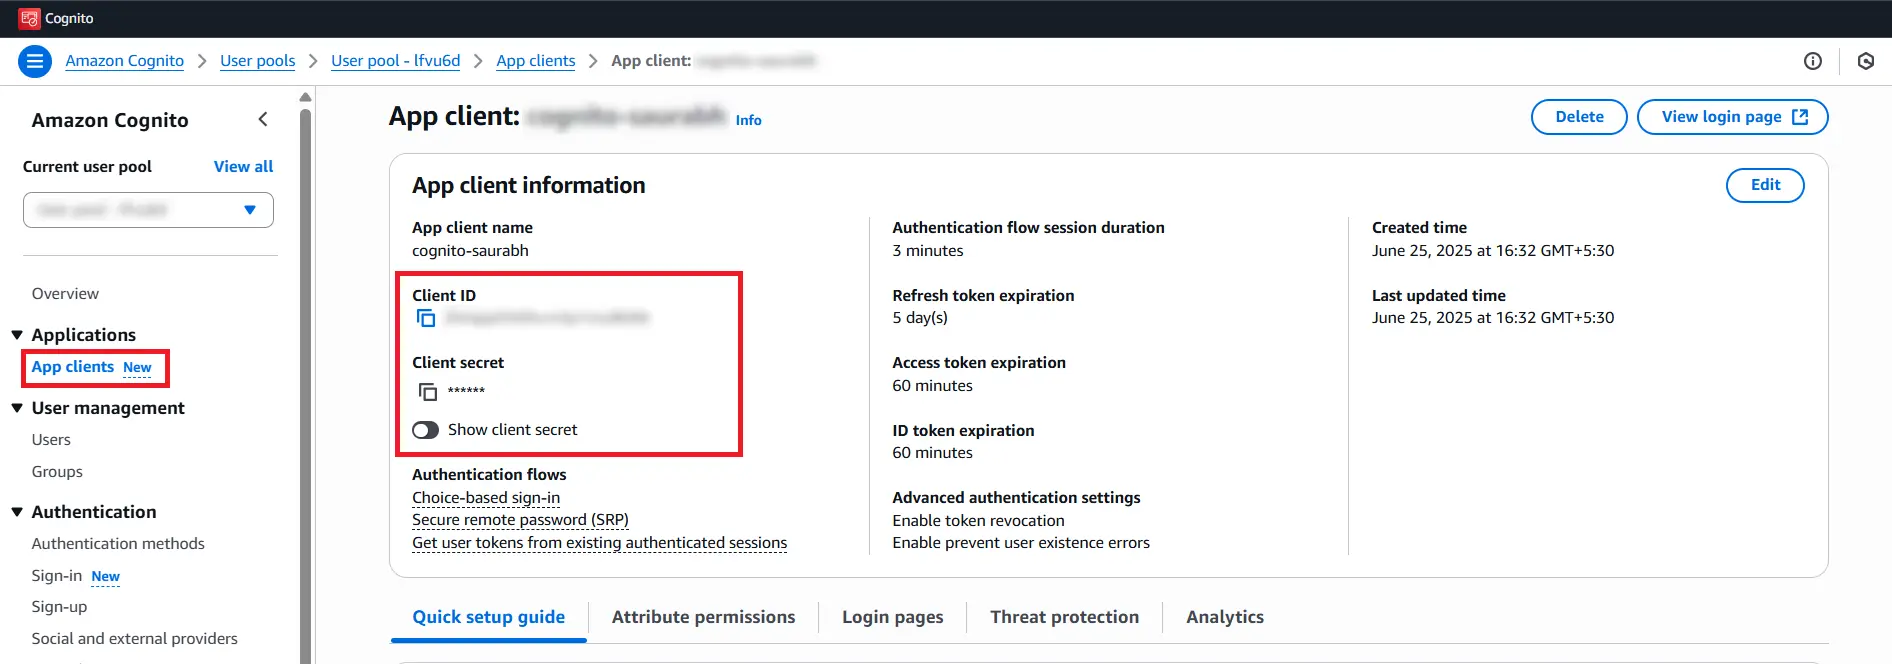Screen dimensions: 1892x664
Task: Click the hexagon settings icon top right
Action: click(x=1865, y=61)
